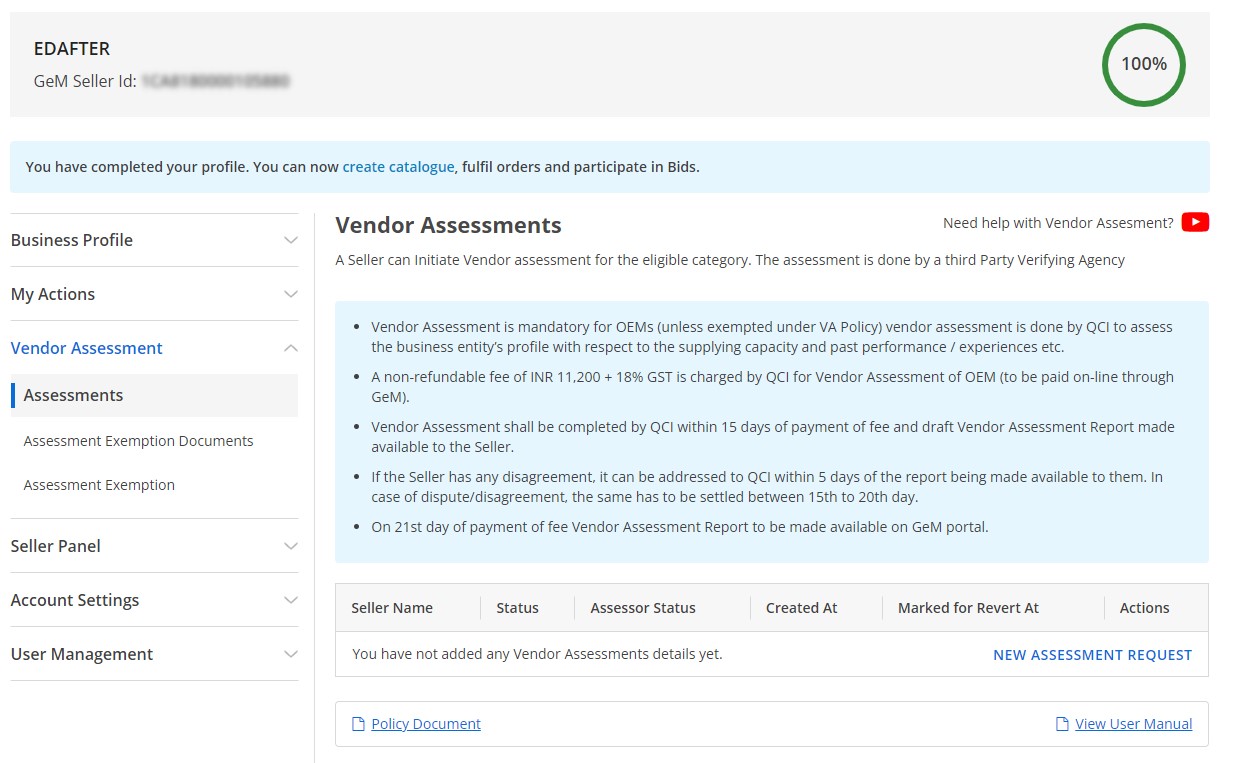Open the View User Manual

(x=1134, y=723)
